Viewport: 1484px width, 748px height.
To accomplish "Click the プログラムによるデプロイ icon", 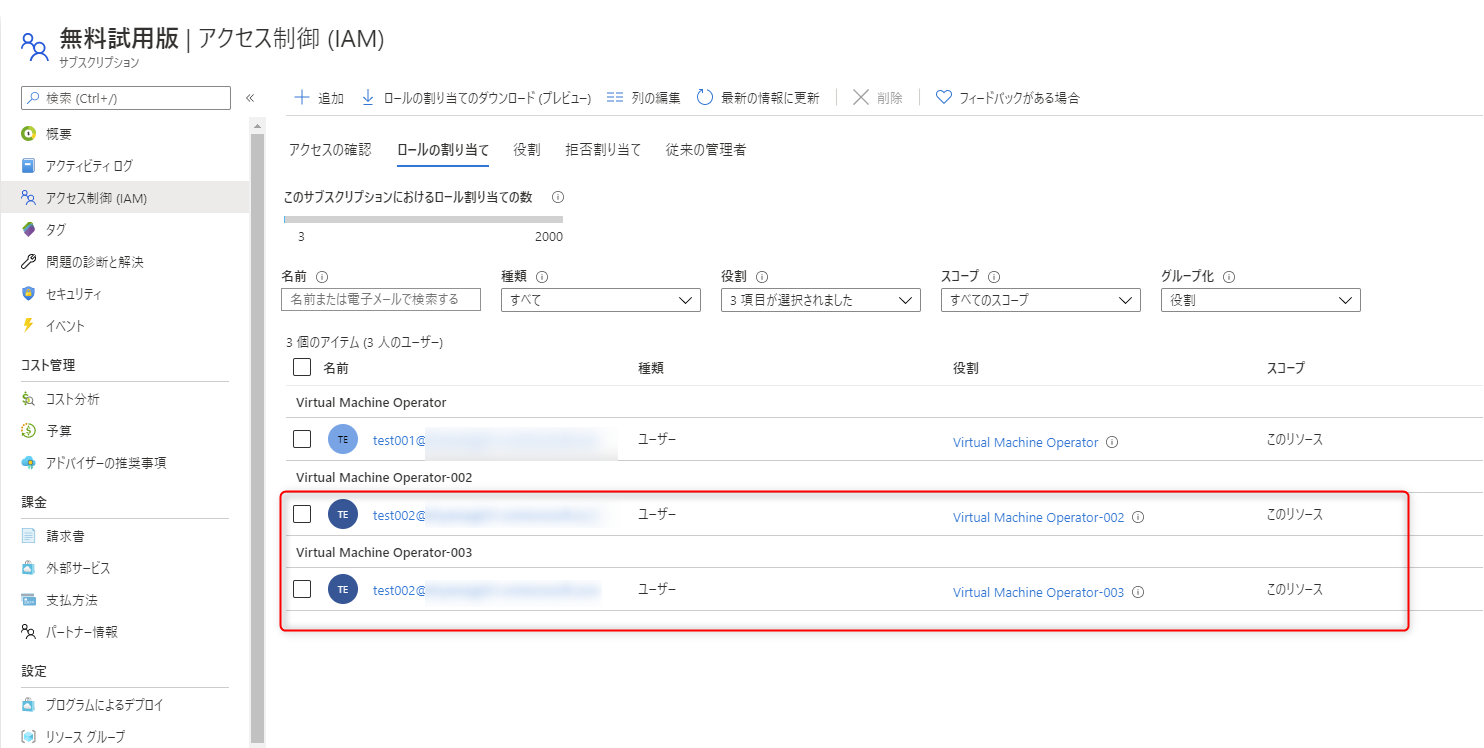I will pos(29,705).
